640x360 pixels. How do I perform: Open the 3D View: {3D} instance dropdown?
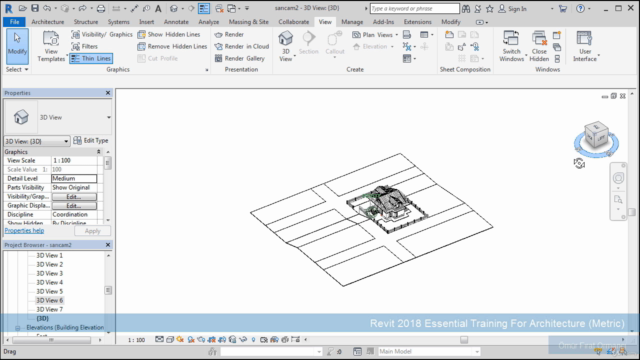coord(37,141)
